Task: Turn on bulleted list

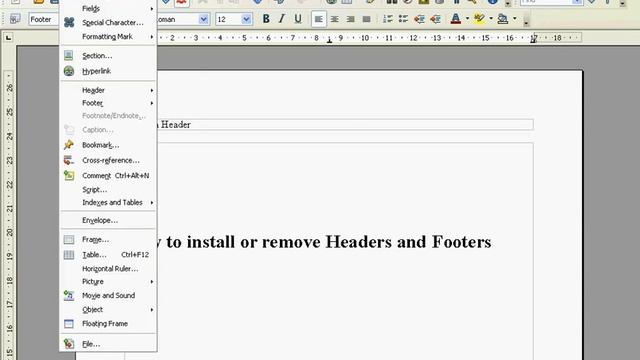Action: [x=403, y=19]
